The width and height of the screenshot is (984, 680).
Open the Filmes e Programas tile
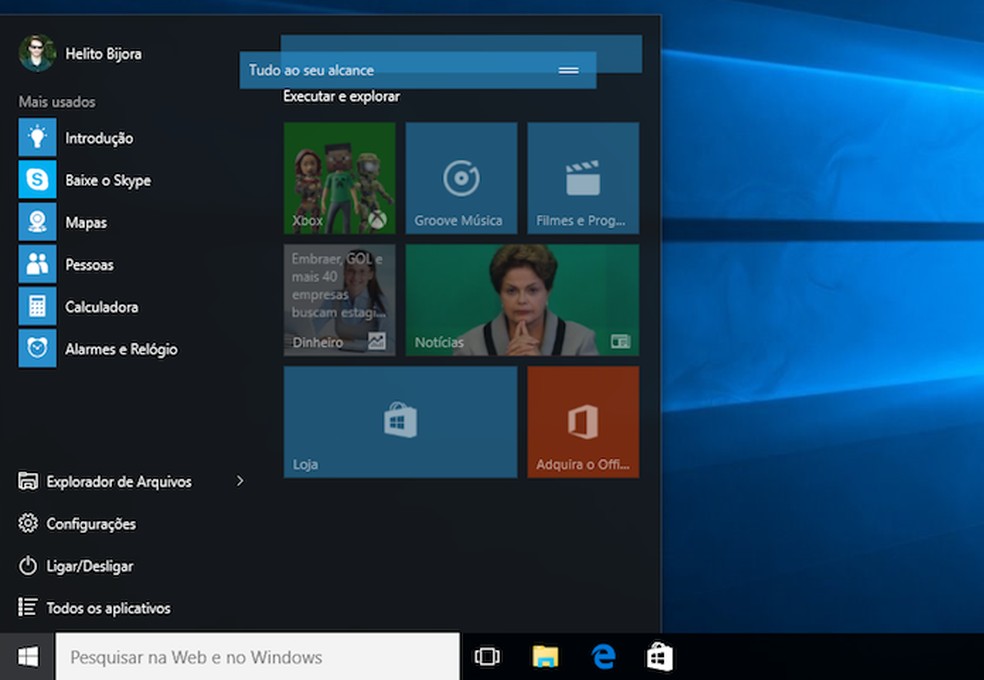click(x=583, y=178)
